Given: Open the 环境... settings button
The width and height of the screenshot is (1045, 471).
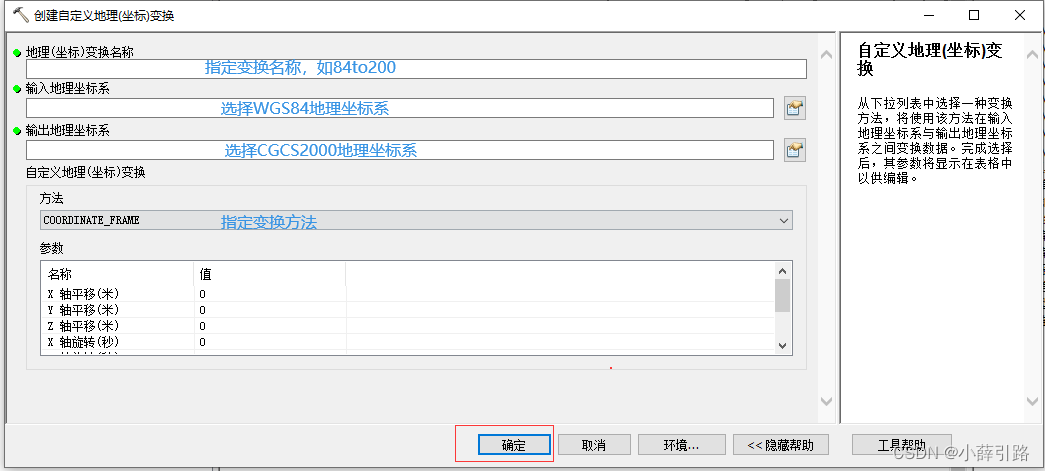Looking at the screenshot, I should click(x=681, y=445).
